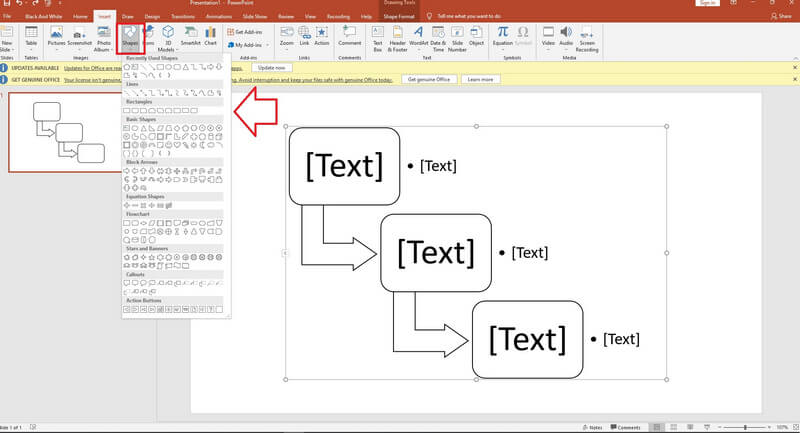Add a new Comment
Screen dimensions: 800x433
pyautogui.click(x=349, y=37)
